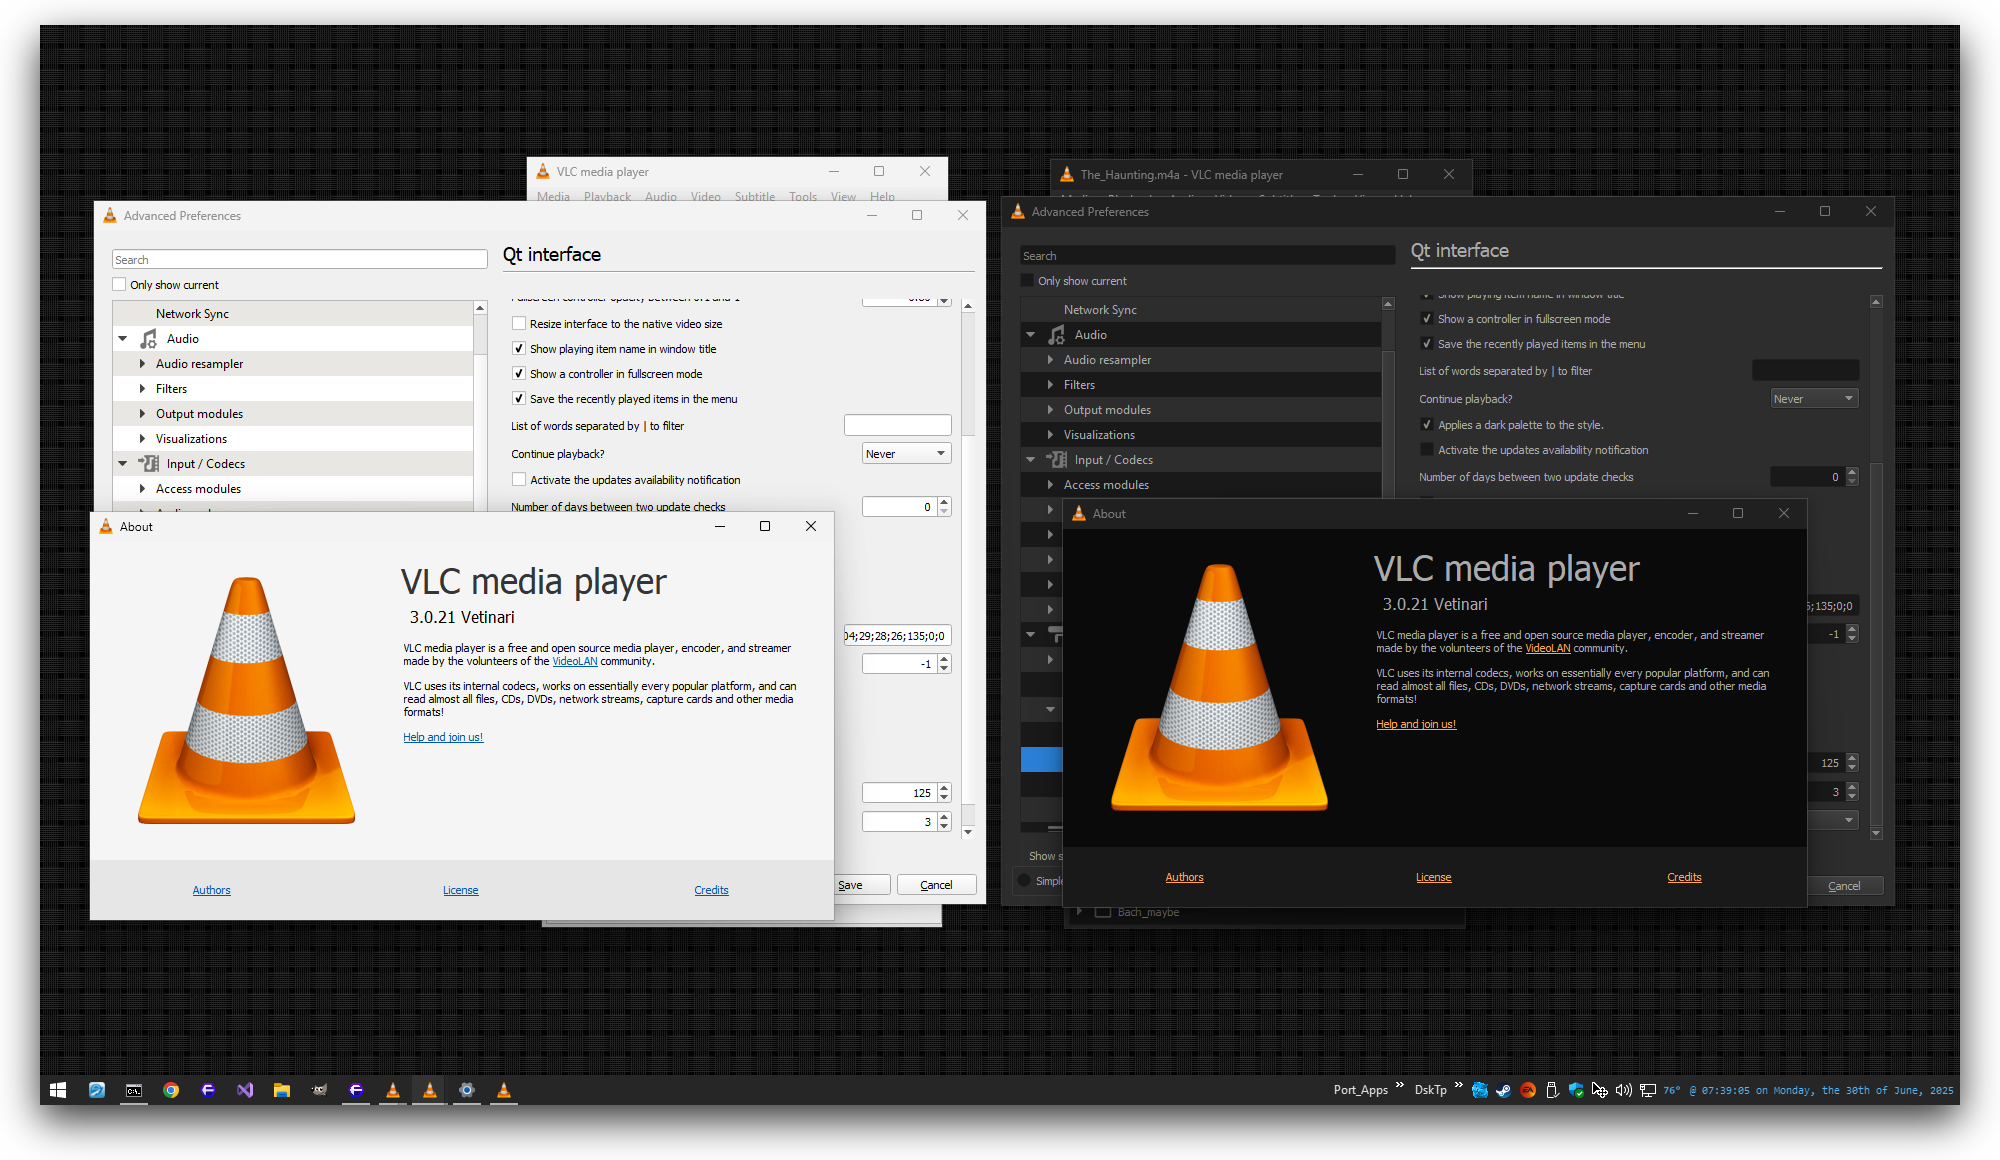
Task: Click cone icon in The_Haunting.m4a window titlebar
Action: point(1066,174)
